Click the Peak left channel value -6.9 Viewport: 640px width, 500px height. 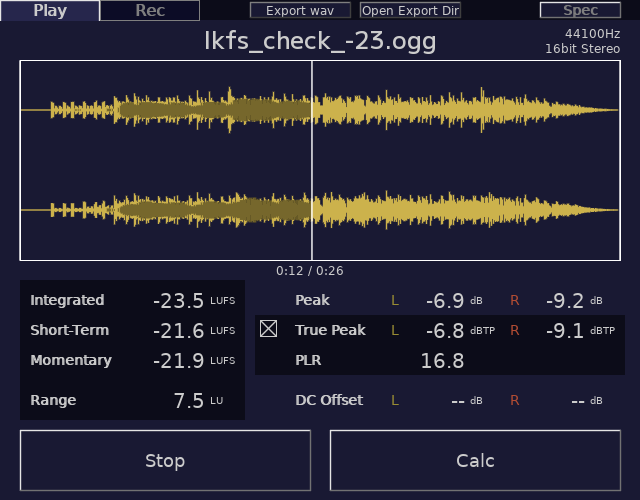pyautogui.click(x=445, y=301)
